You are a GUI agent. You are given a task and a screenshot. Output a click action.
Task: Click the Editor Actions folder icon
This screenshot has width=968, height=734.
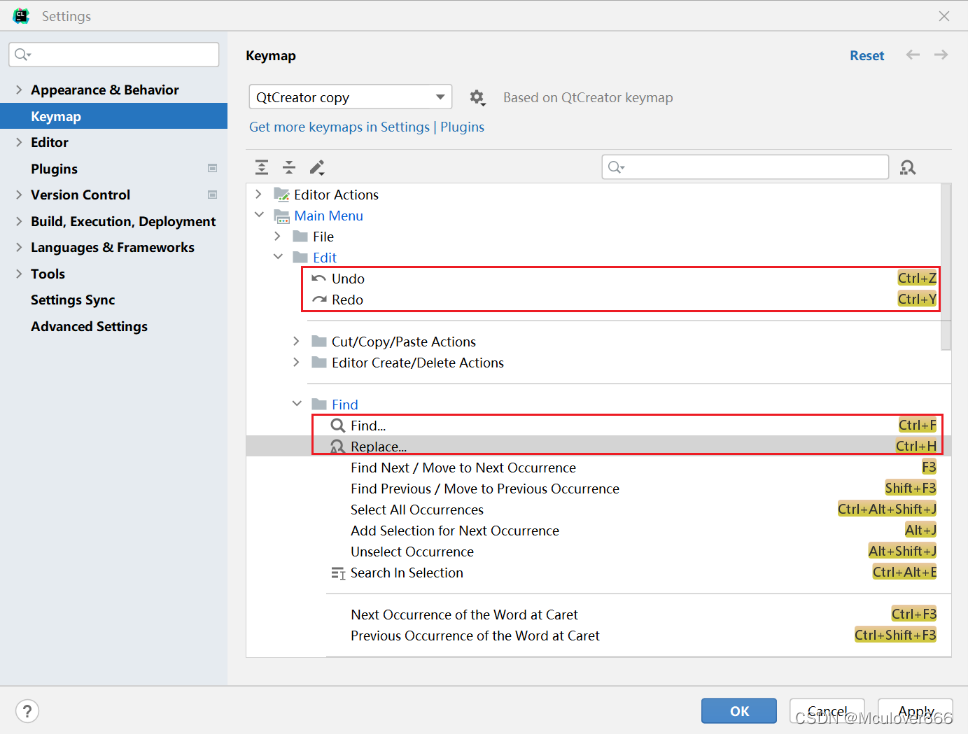pos(282,194)
